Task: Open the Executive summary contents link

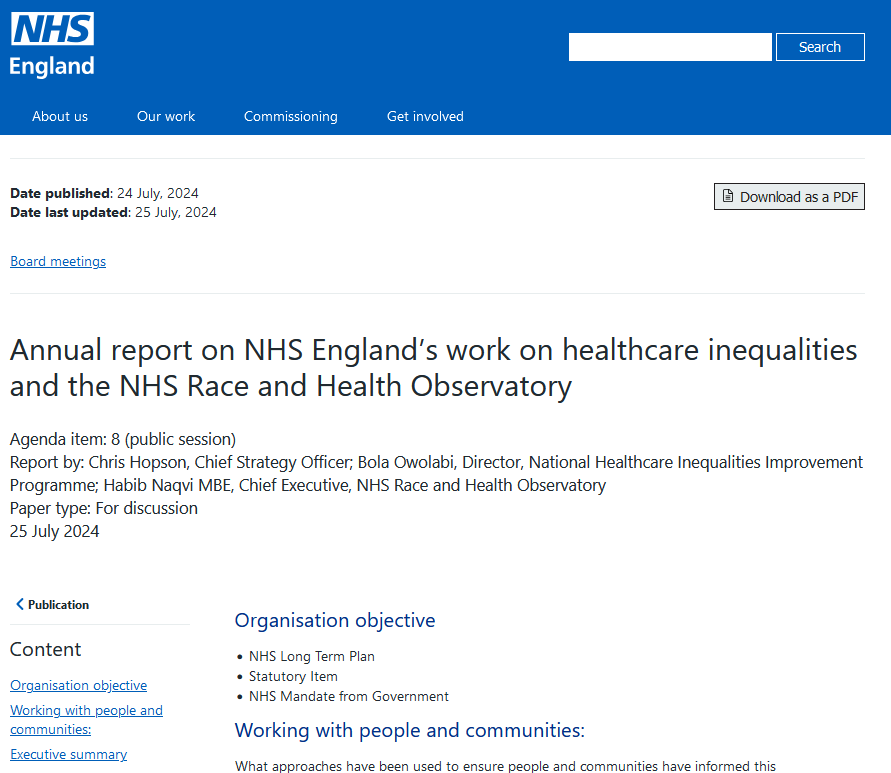Action: (x=69, y=754)
